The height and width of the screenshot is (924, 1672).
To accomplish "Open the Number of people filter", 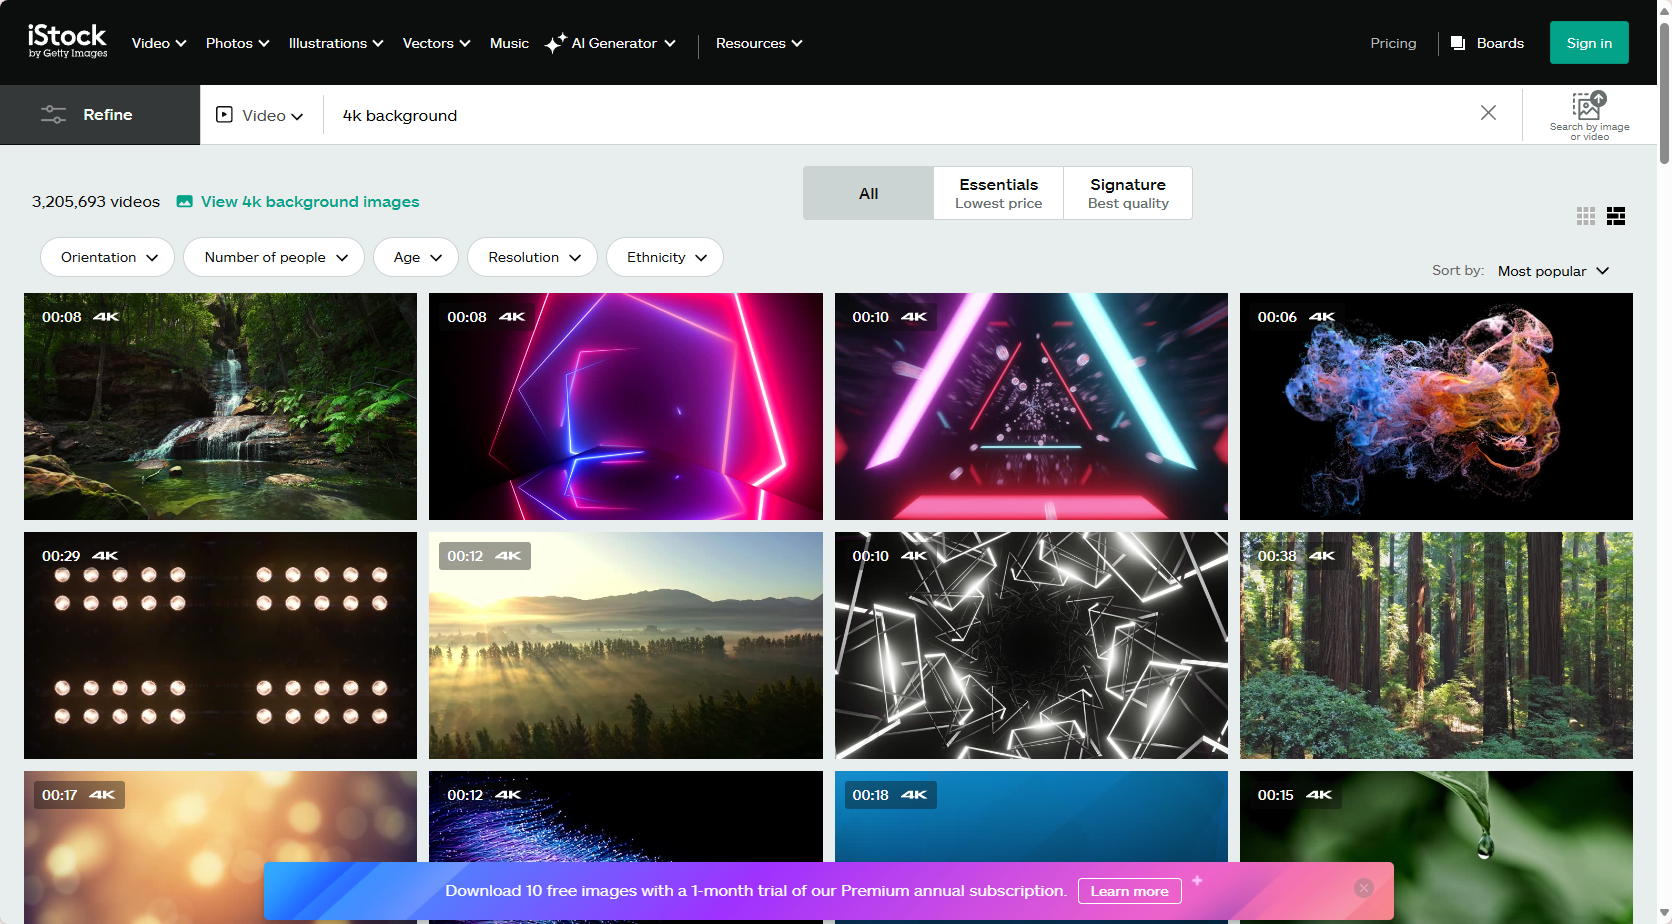I will (x=274, y=257).
